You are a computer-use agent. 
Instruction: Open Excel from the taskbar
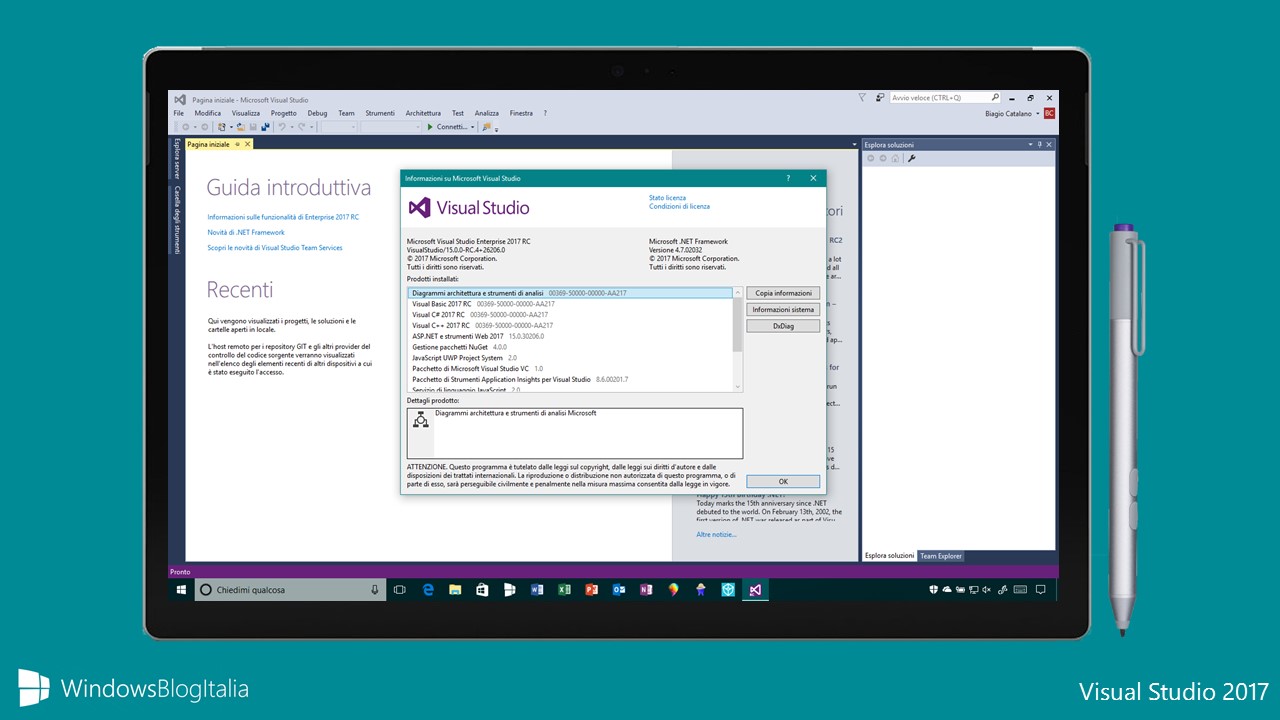pyautogui.click(x=564, y=590)
